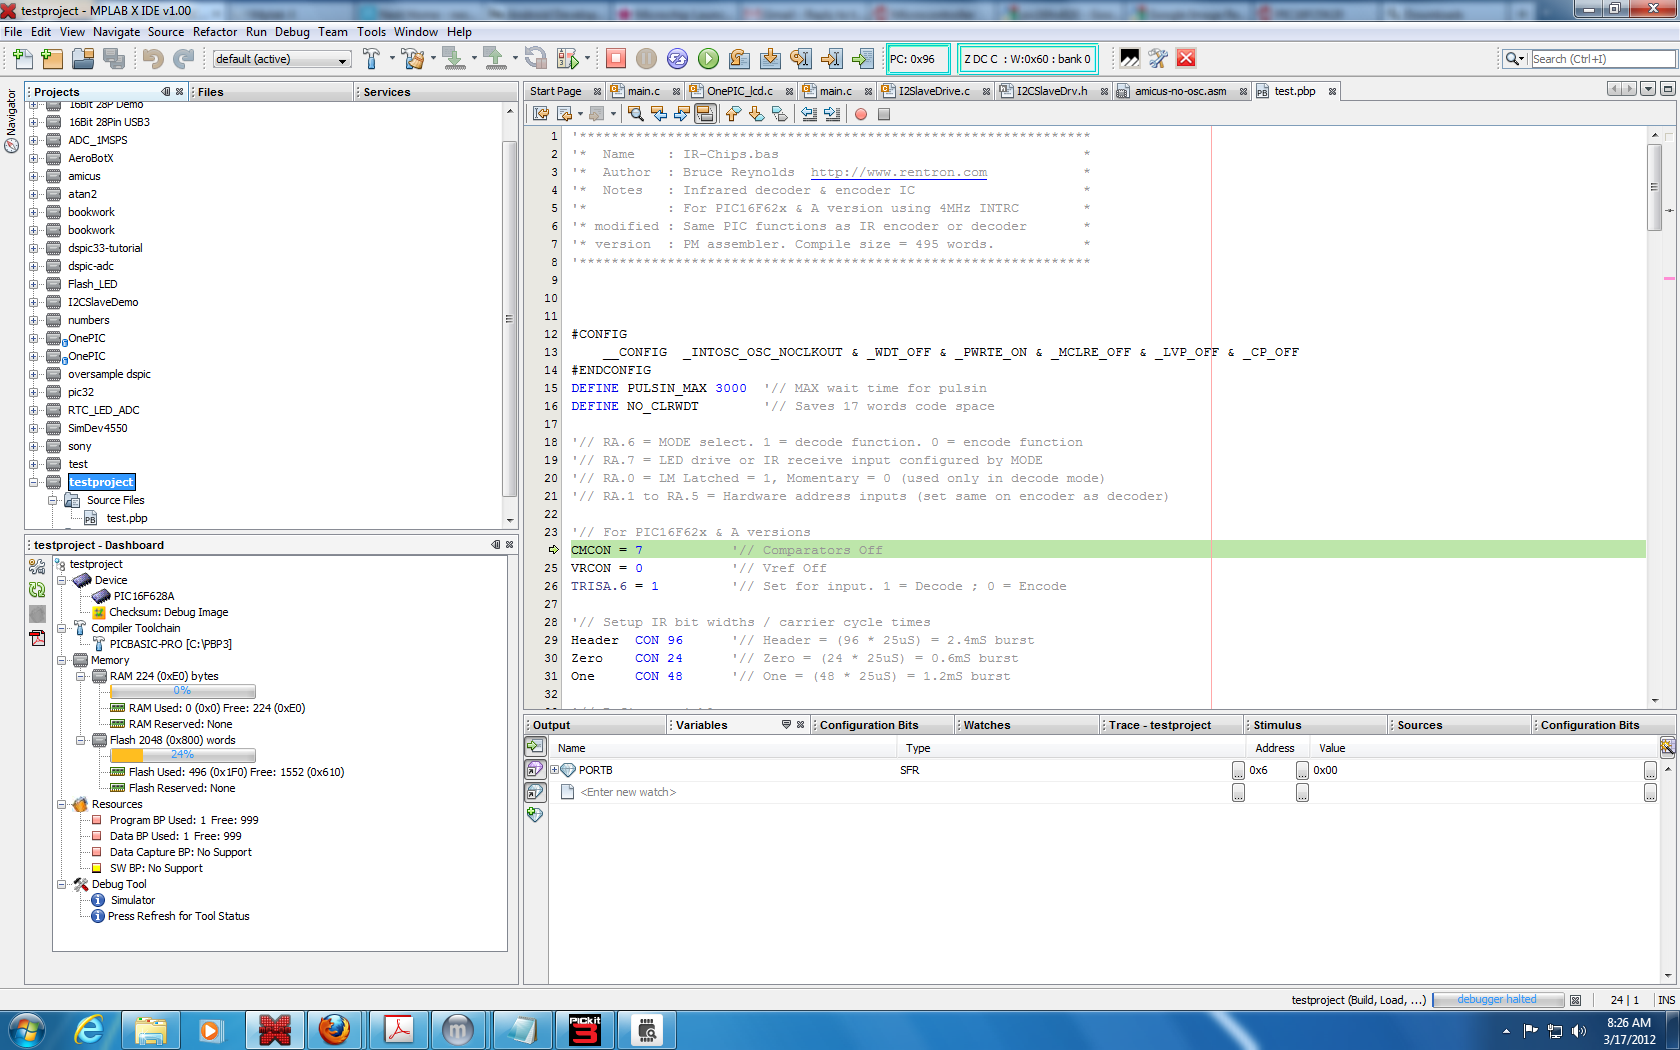This screenshot has width=1680, height=1050.
Task: Click the red macro record button in editor toolbar
Action: click(860, 114)
